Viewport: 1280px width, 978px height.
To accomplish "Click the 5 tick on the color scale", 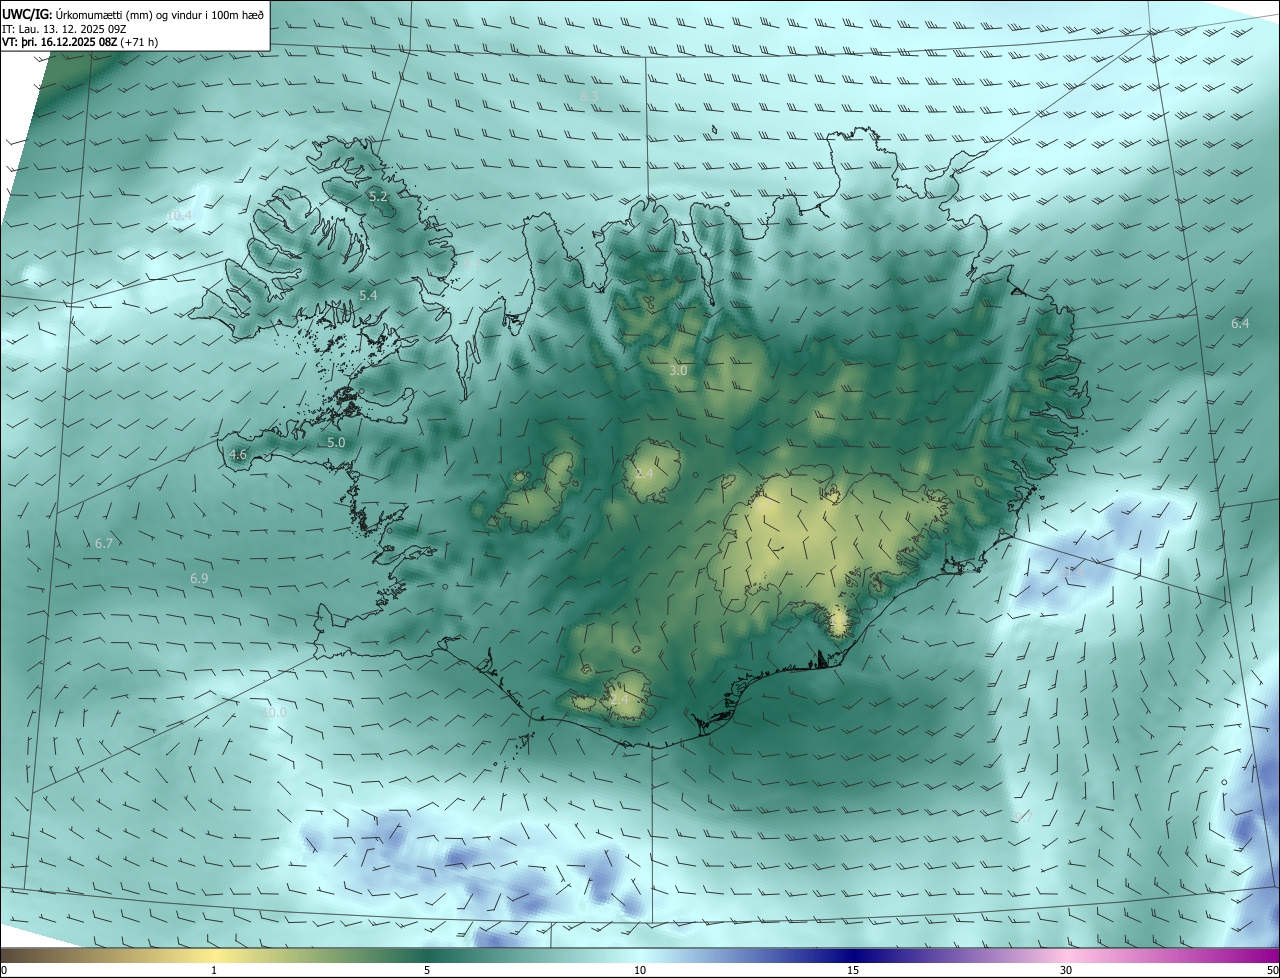I will click(x=427, y=970).
